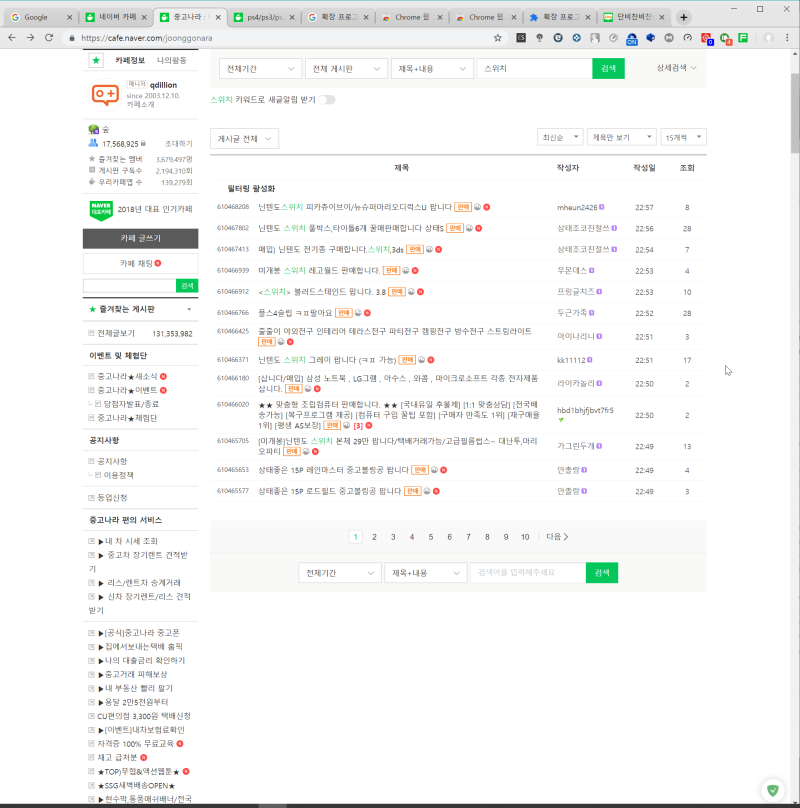The height and width of the screenshot is (808, 800).
Task: Click the NAVER 대표카페 badge
Action: coord(101,210)
